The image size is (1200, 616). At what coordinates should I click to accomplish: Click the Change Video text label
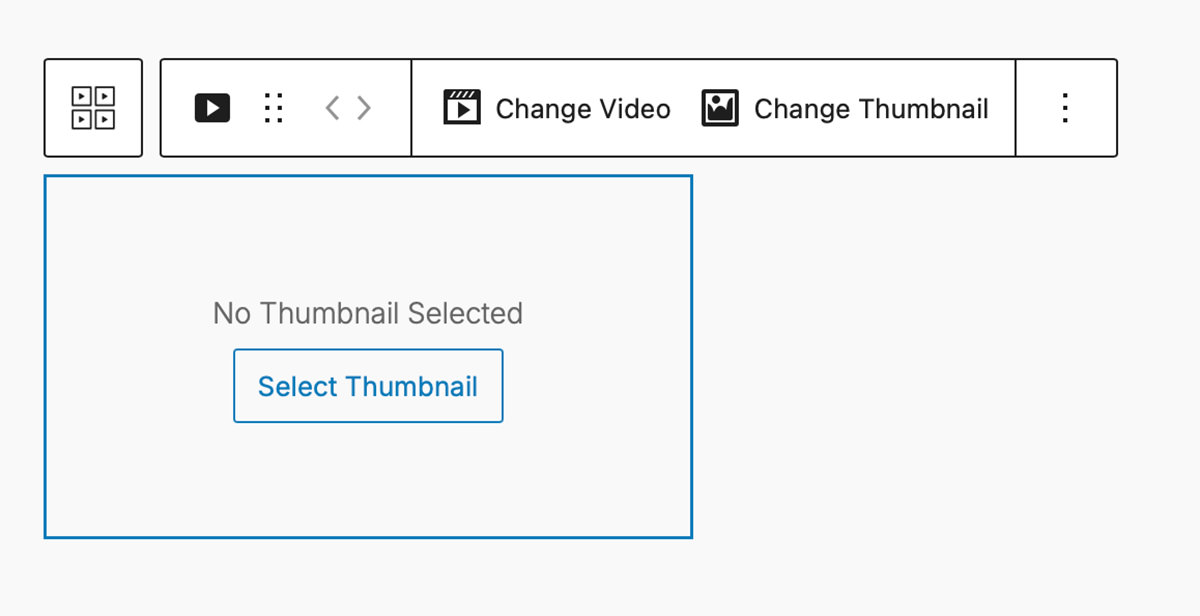[583, 109]
